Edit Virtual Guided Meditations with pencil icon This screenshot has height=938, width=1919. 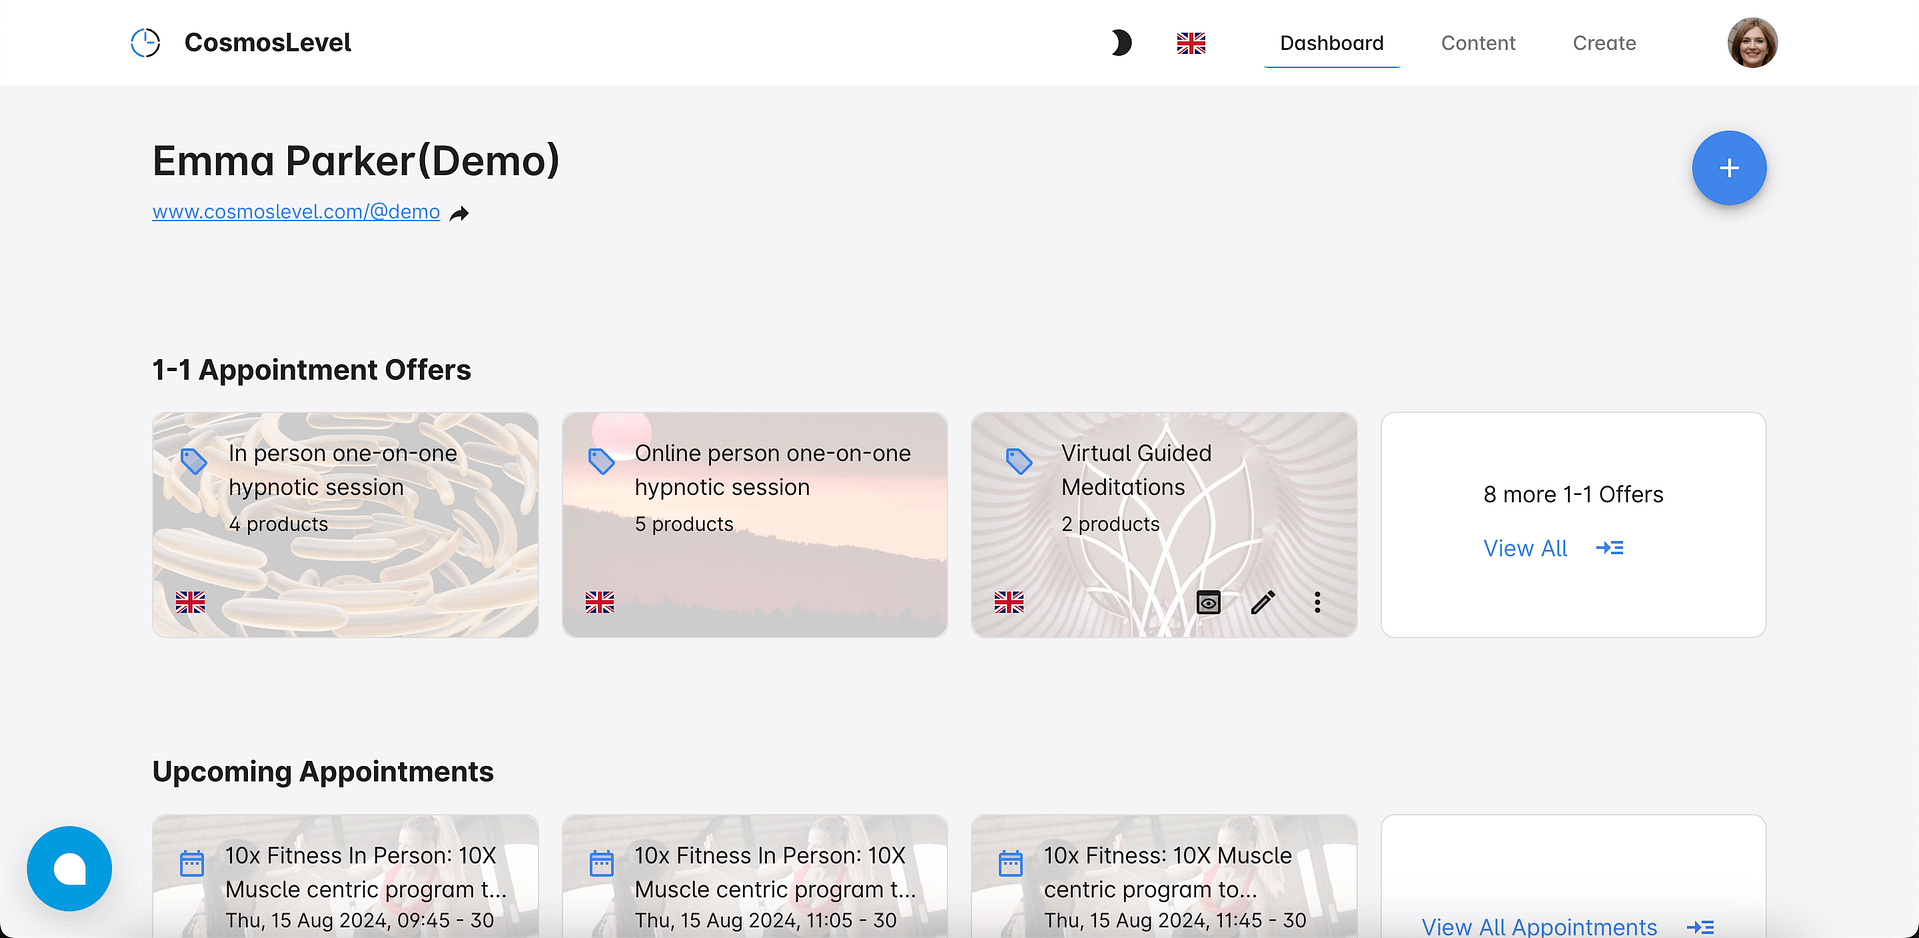[1263, 602]
